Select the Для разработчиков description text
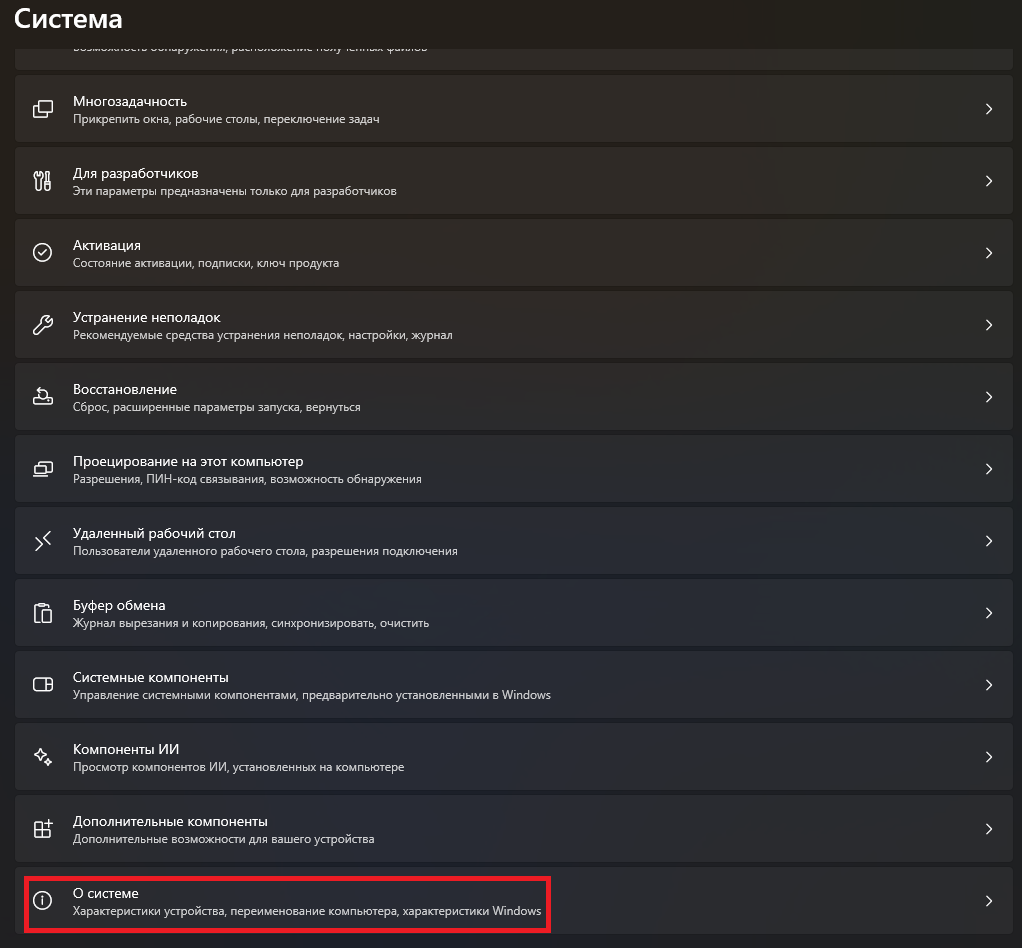This screenshot has width=1022, height=948. [x=235, y=191]
